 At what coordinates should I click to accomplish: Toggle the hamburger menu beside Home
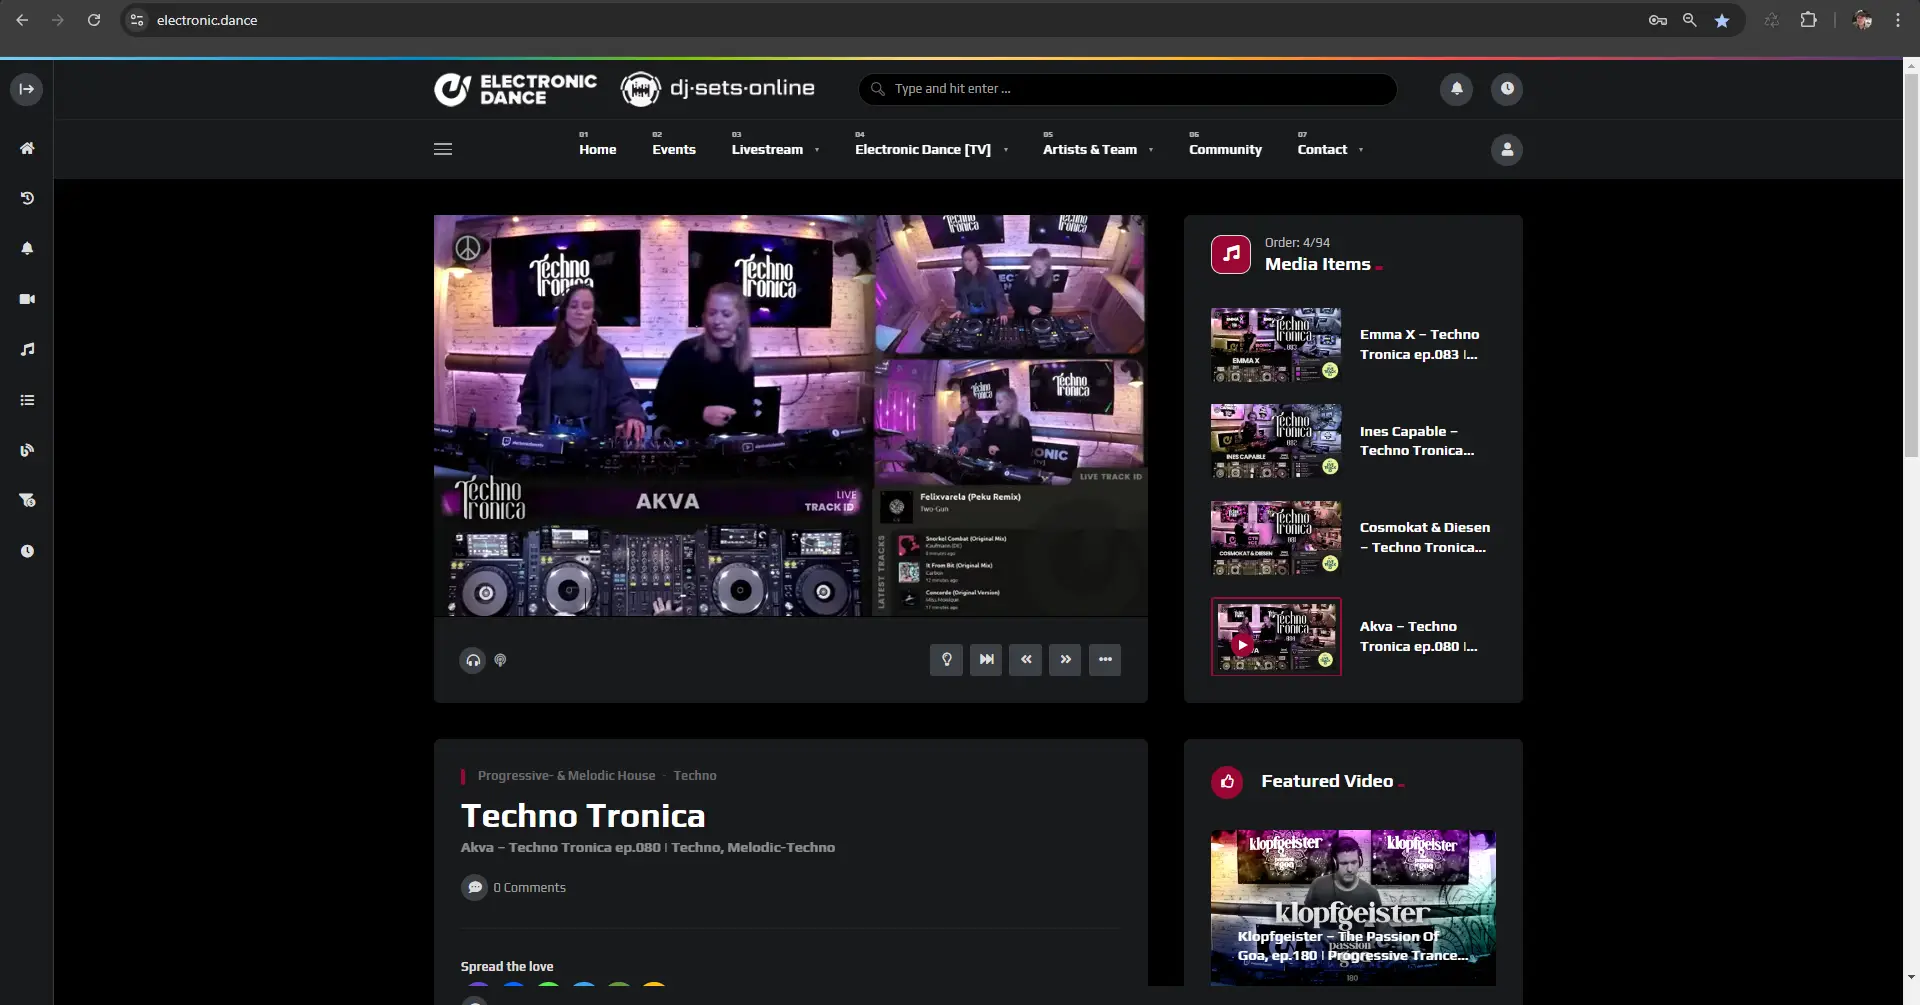click(x=443, y=150)
